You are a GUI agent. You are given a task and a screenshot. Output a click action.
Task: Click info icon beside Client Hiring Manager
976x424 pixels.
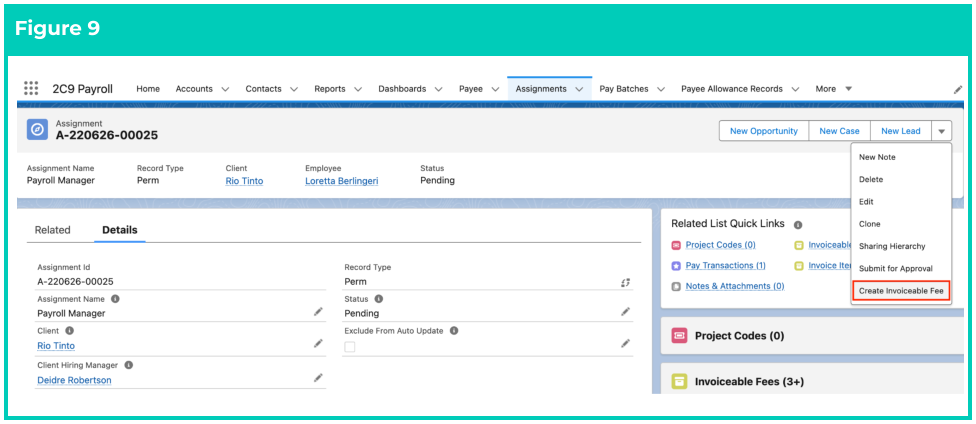click(x=129, y=365)
